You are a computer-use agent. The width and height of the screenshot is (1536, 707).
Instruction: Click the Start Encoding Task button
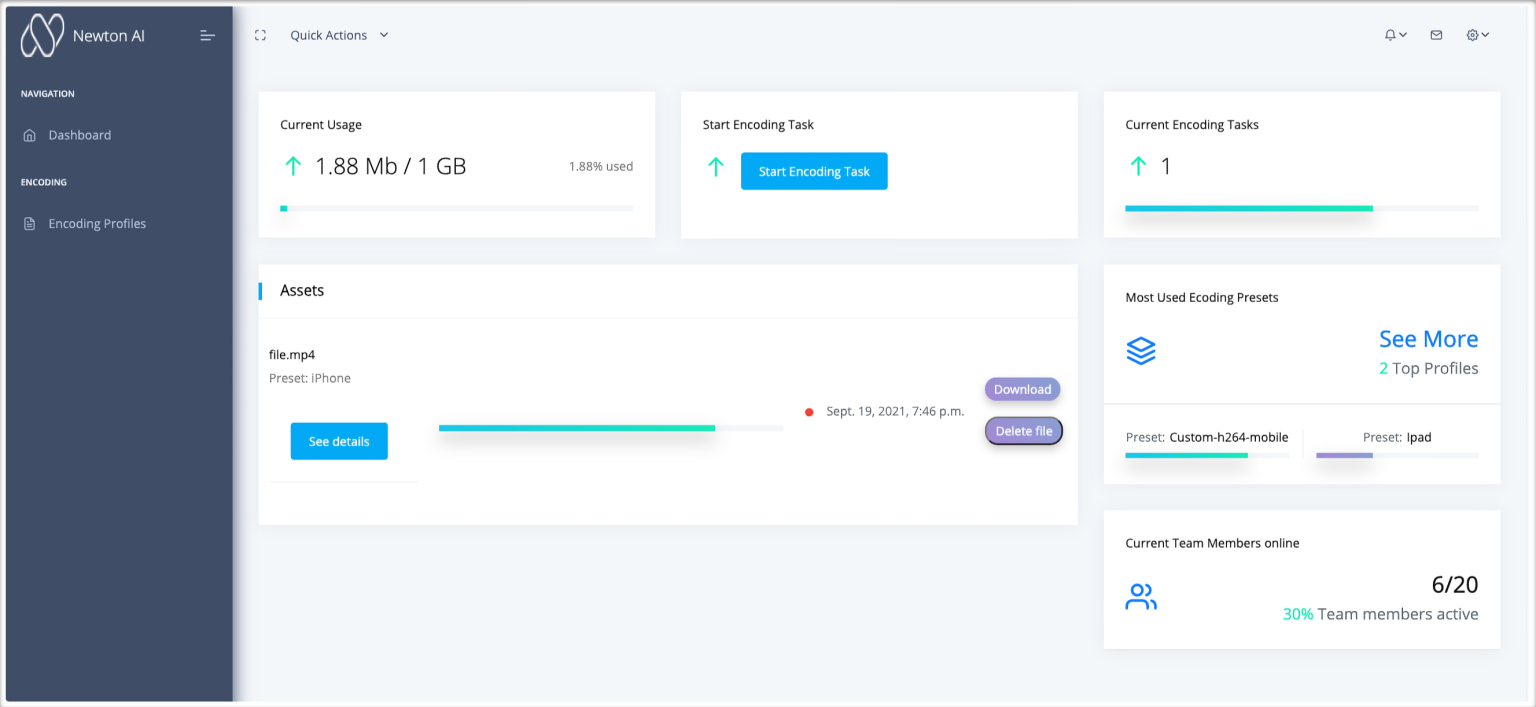tap(814, 171)
